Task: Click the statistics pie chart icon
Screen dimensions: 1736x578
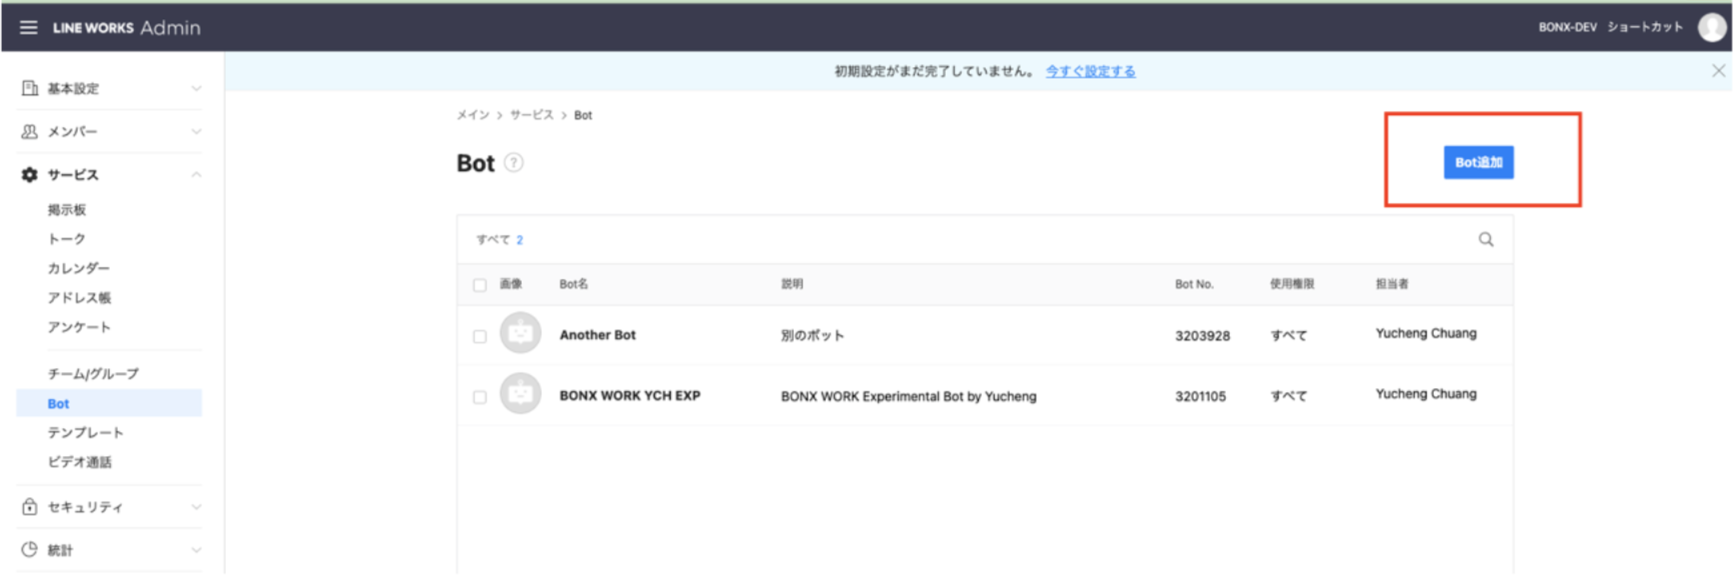Action: [30, 550]
